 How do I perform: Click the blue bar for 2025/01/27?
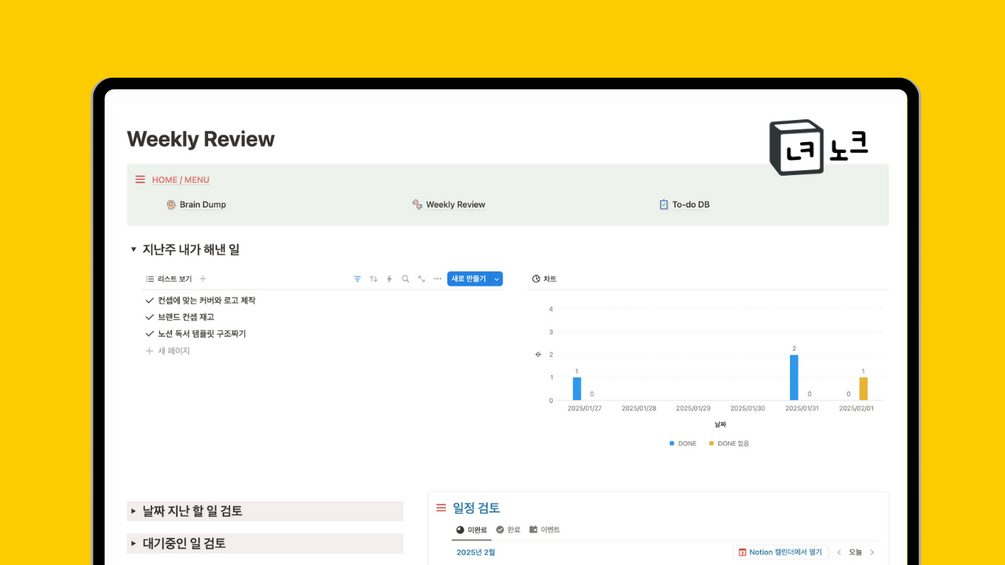pos(577,389)
